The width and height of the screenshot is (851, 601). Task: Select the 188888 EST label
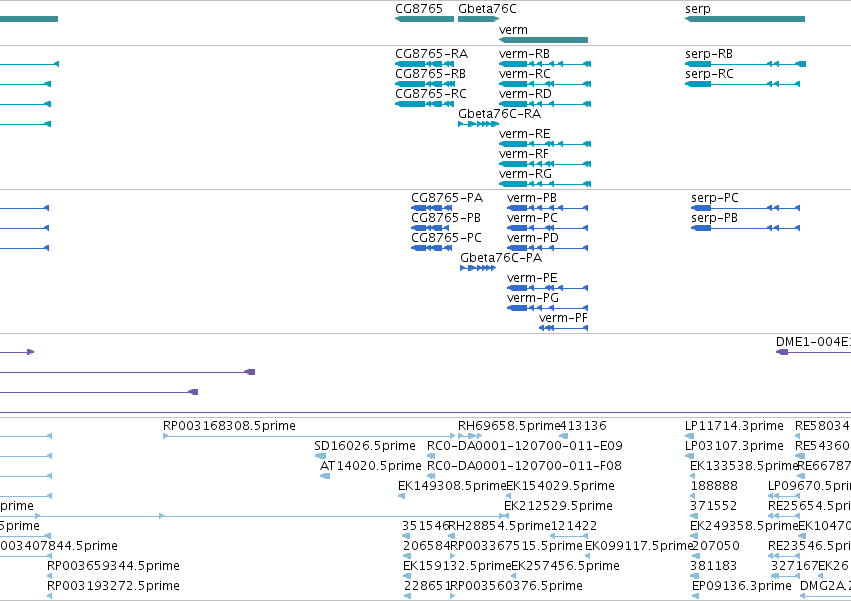[714, 486]
